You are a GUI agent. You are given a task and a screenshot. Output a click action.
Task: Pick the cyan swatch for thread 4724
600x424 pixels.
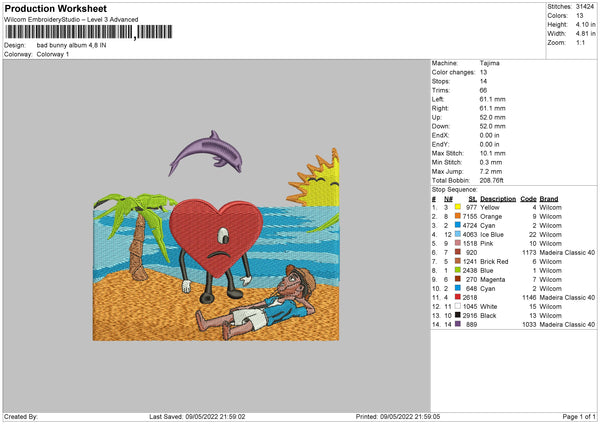458,225
